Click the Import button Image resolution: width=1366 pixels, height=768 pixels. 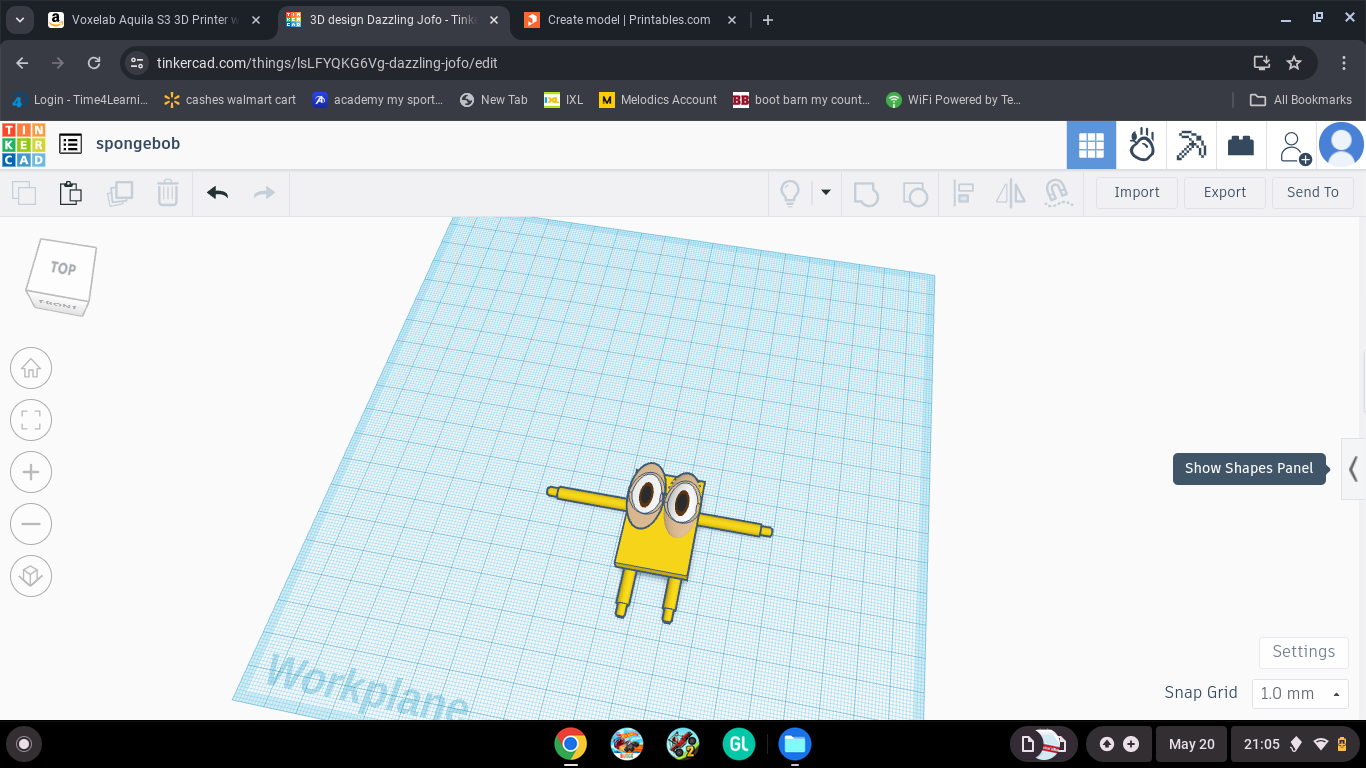click(x=1137, y=192)
